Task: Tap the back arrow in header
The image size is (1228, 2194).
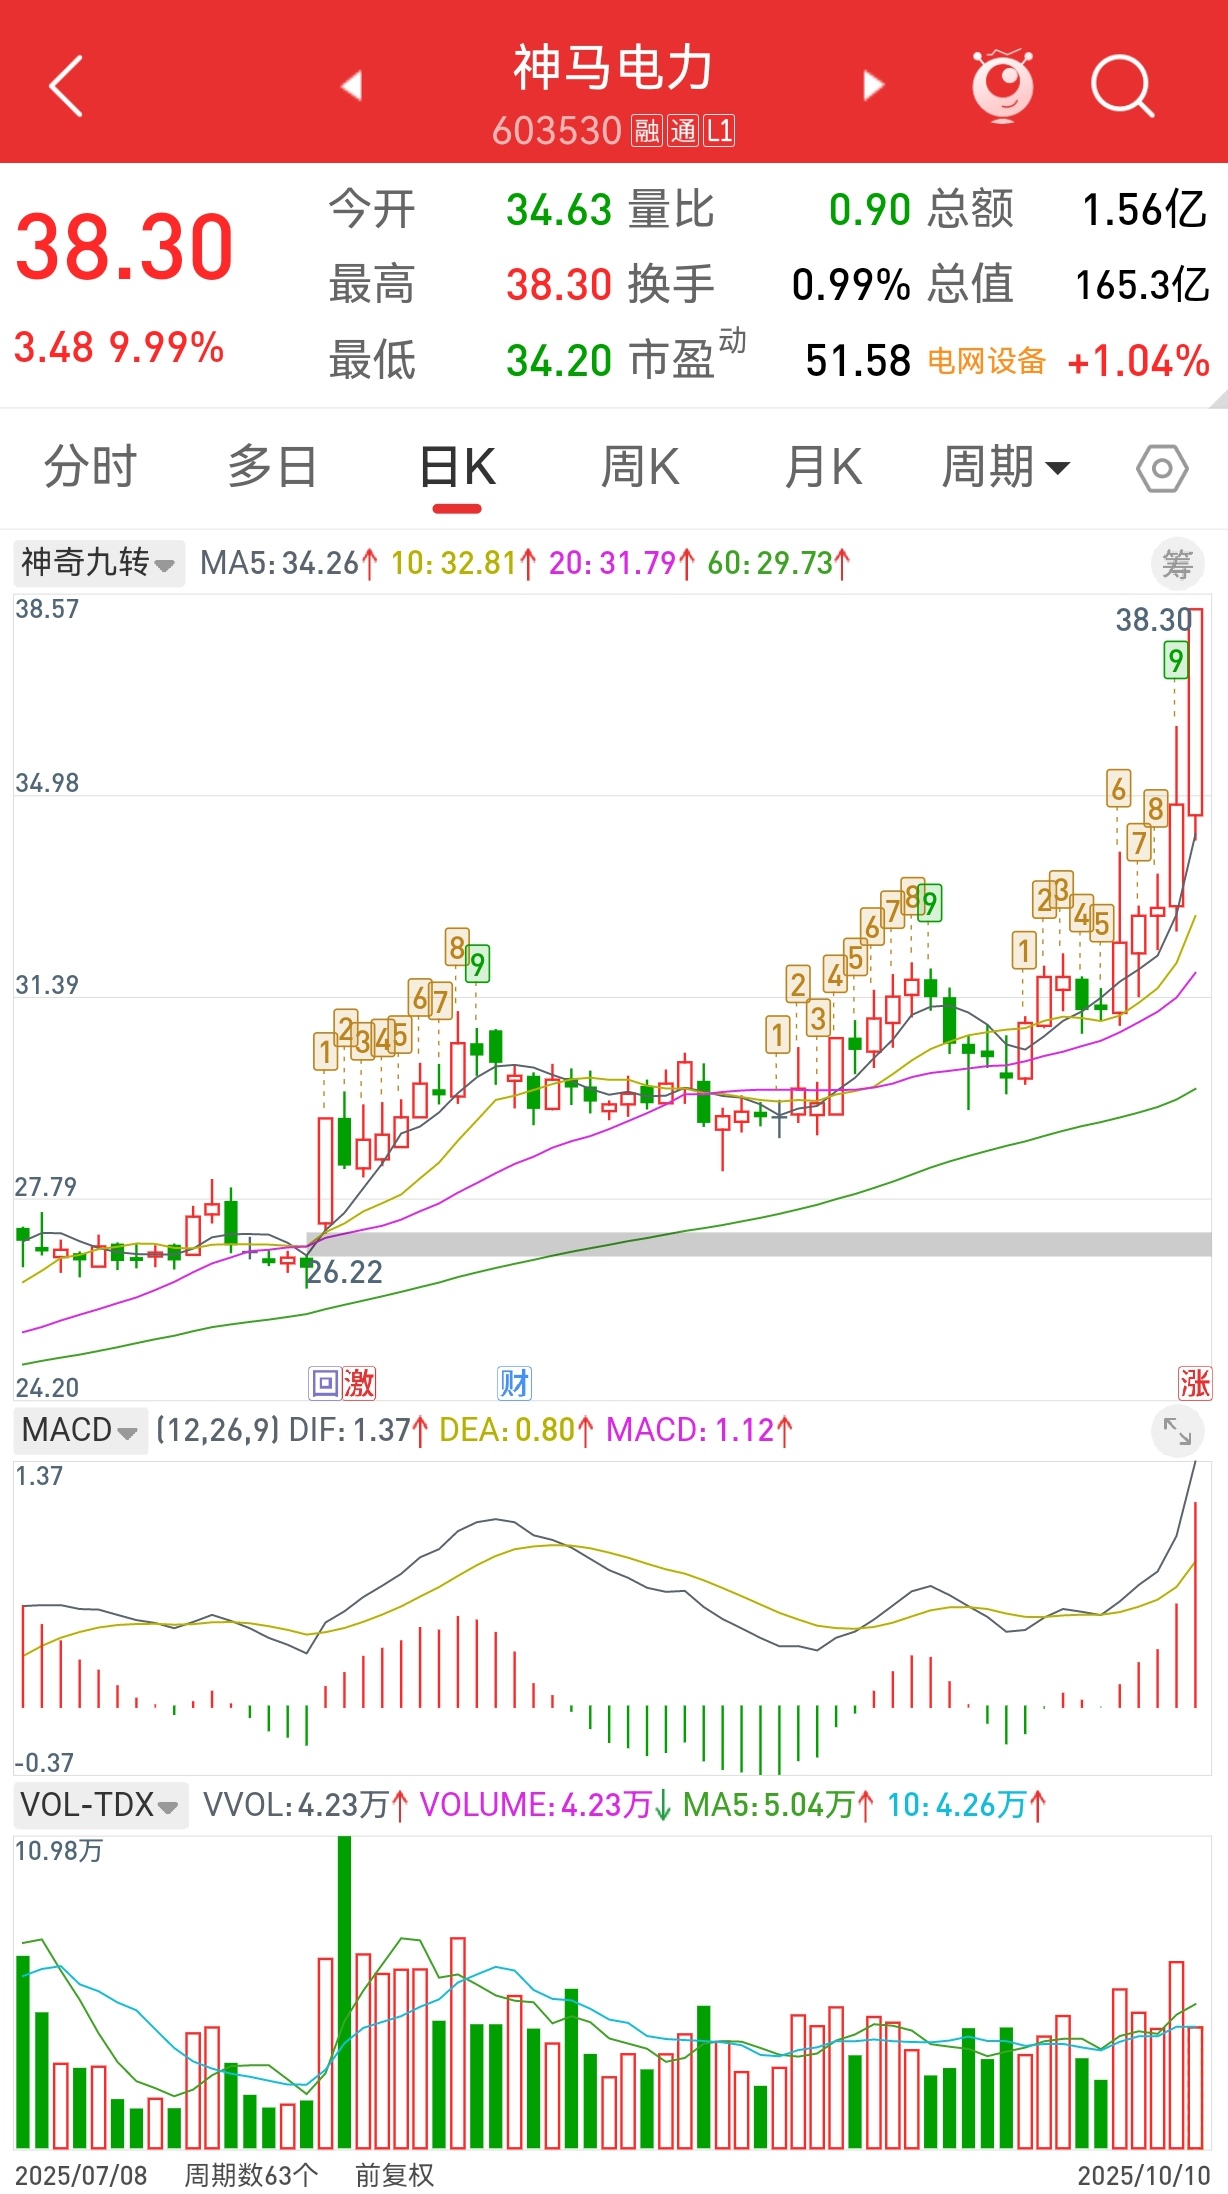Action: tap(66, 87)
